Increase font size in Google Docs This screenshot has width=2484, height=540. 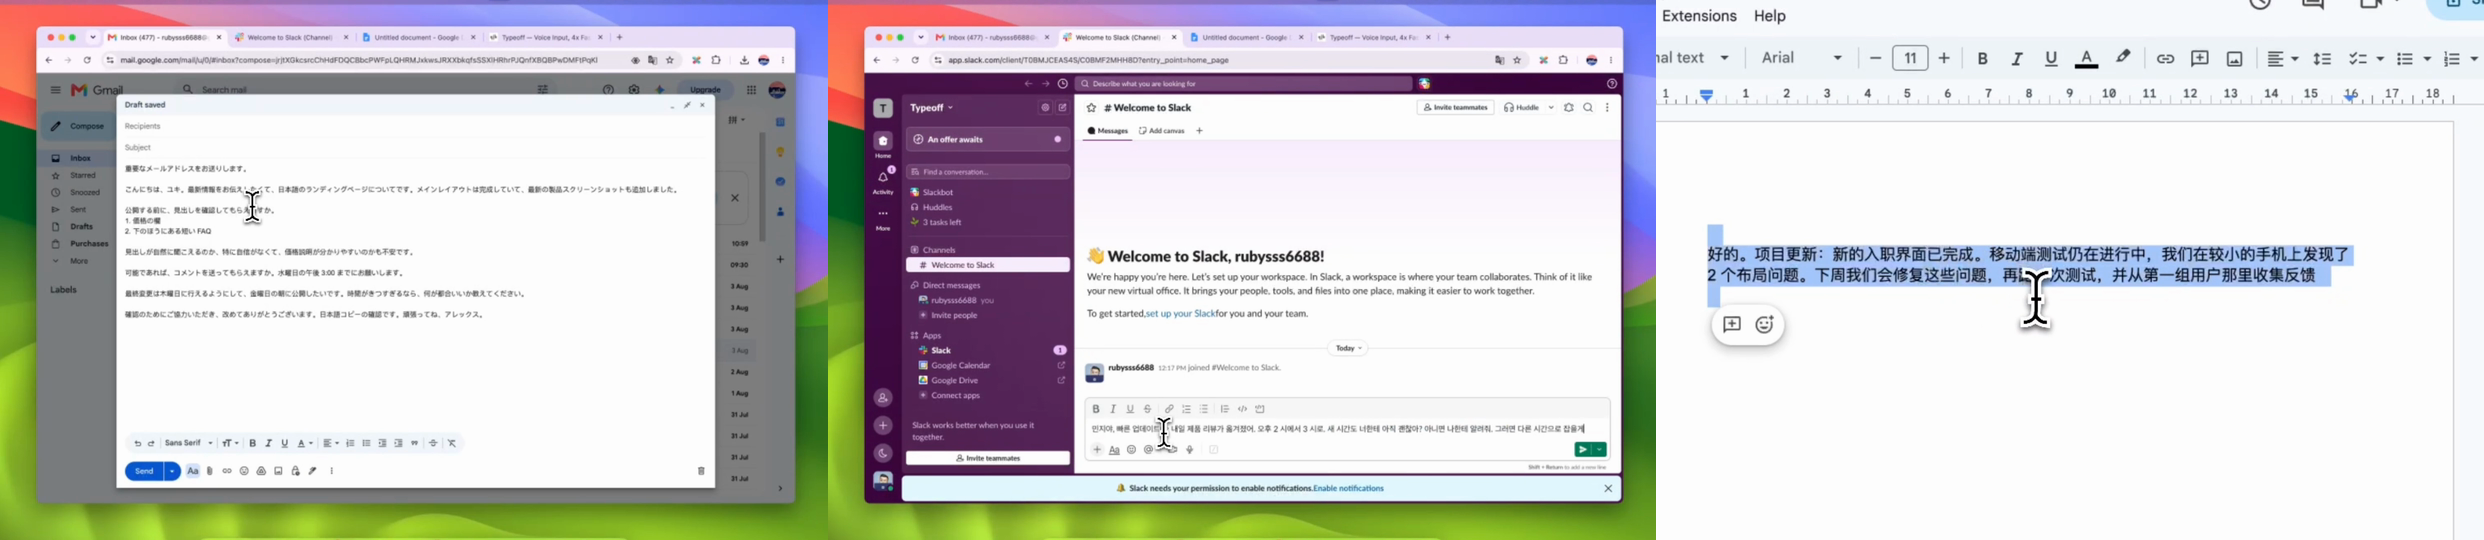coord(1944,59)
